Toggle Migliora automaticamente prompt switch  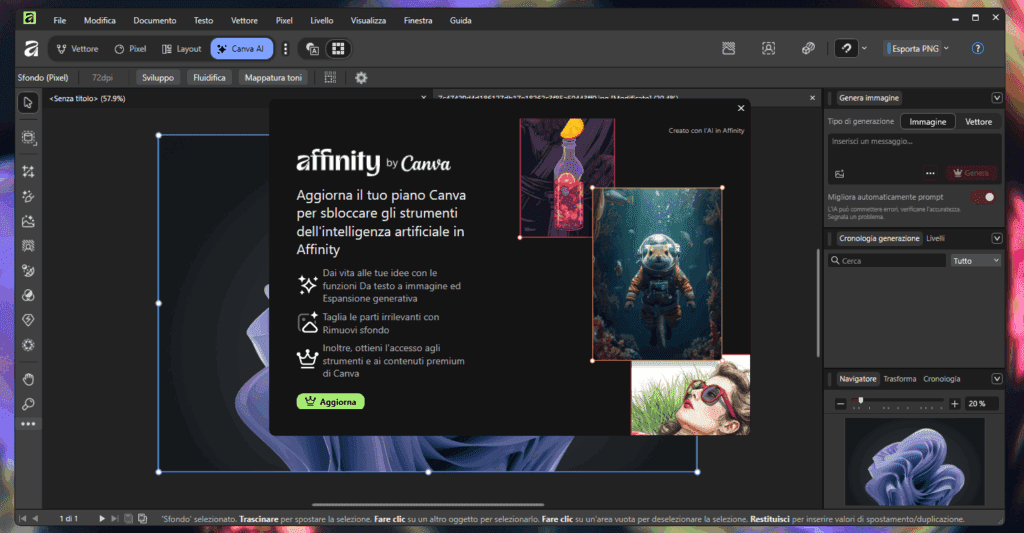[985, 197]
